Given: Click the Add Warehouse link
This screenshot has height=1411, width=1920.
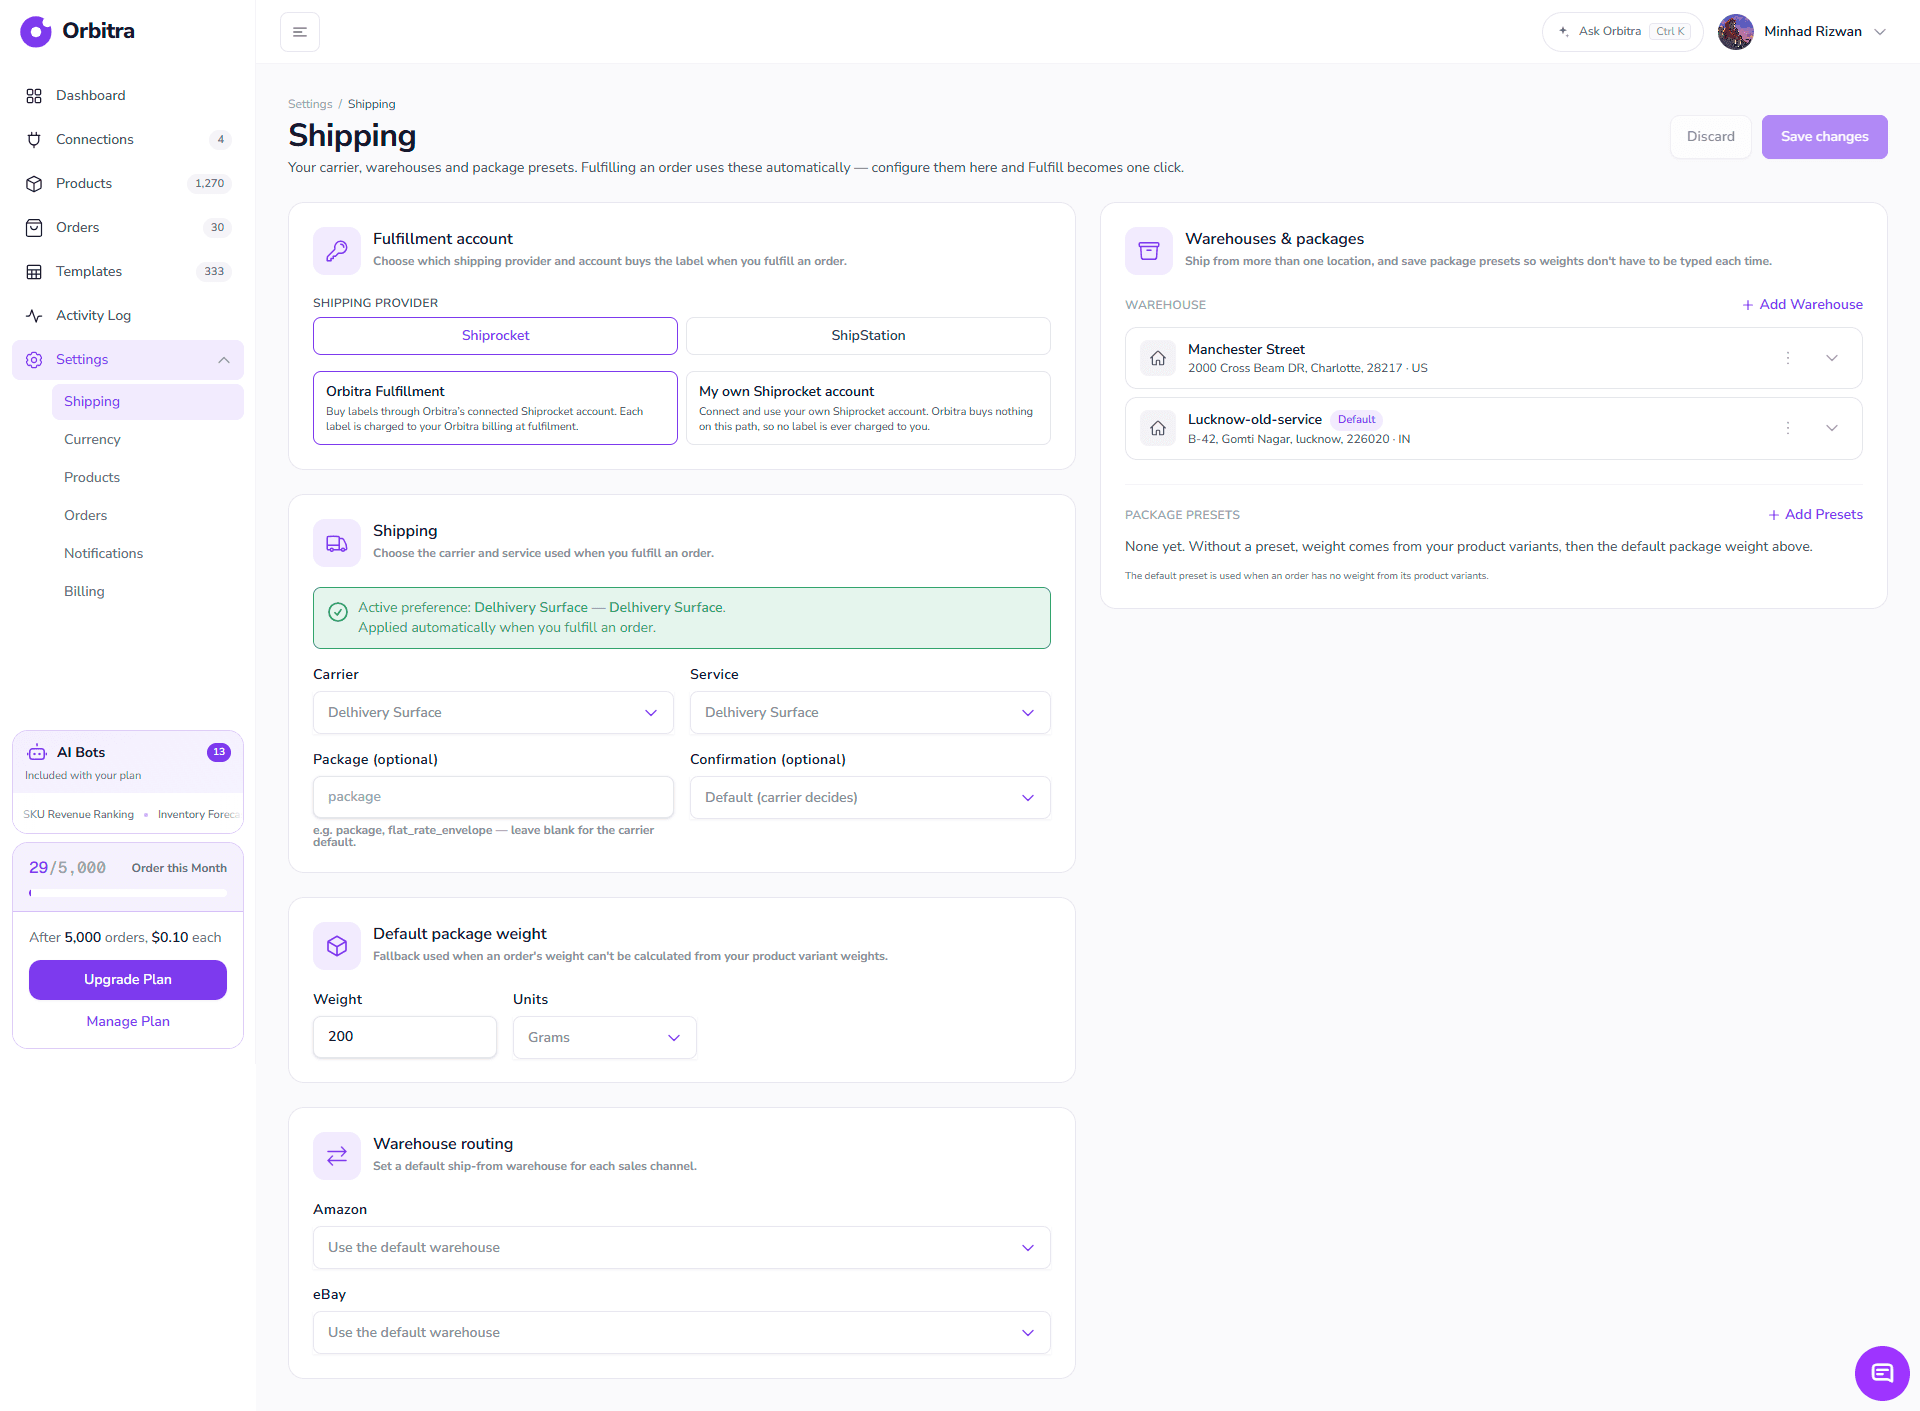Looking at the screenshot, I should [x=1802, y=305].
